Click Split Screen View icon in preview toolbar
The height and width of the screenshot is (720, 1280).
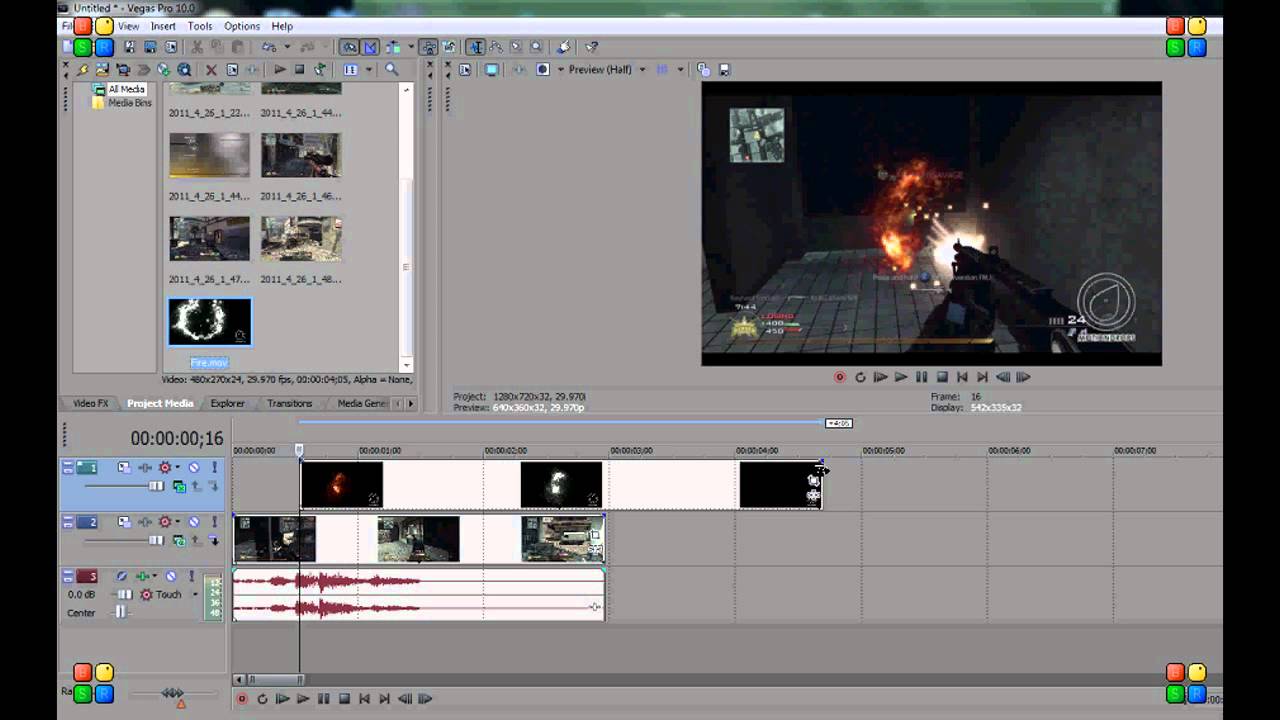click(x=543, y=70)
